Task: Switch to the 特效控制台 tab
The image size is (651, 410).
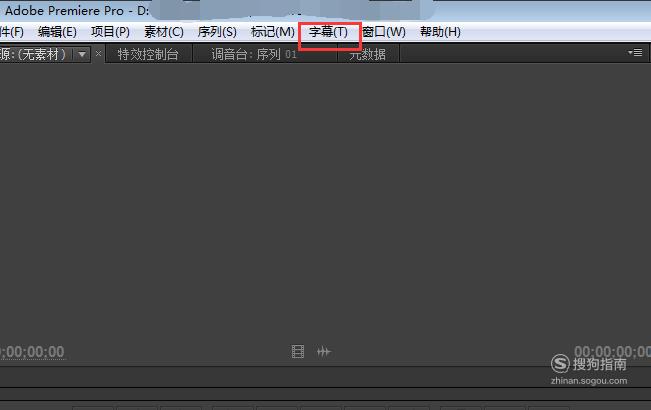Action: (148, 54)
